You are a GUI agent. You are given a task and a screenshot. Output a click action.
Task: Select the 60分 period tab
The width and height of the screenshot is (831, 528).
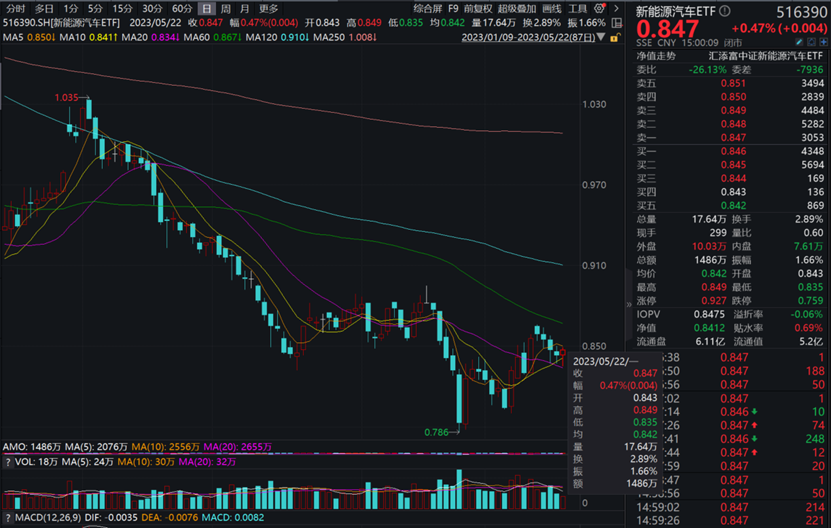(182, 8)
